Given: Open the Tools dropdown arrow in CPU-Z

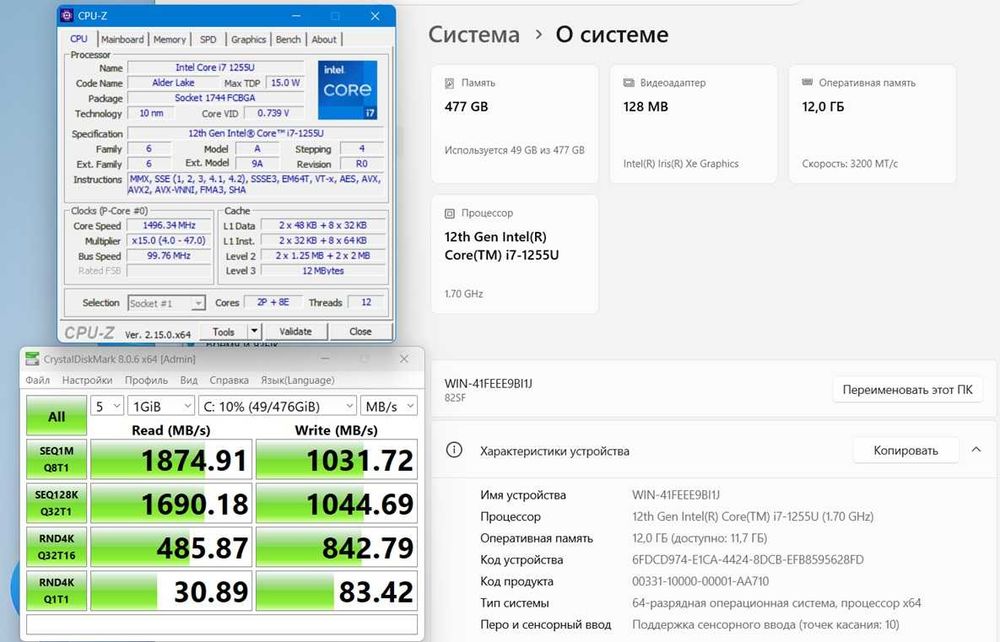Looking at the screenshot, I should [254, 332].
